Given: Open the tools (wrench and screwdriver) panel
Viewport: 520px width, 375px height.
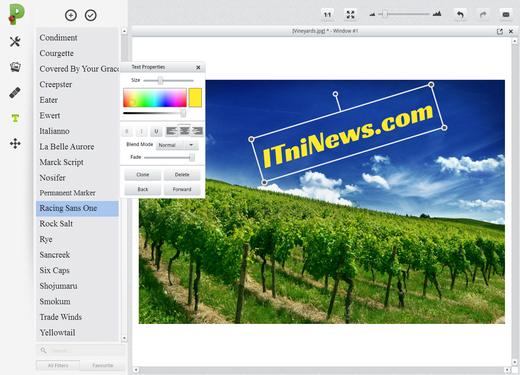Looking at the screenshot, I should click(x=15, y=42).
